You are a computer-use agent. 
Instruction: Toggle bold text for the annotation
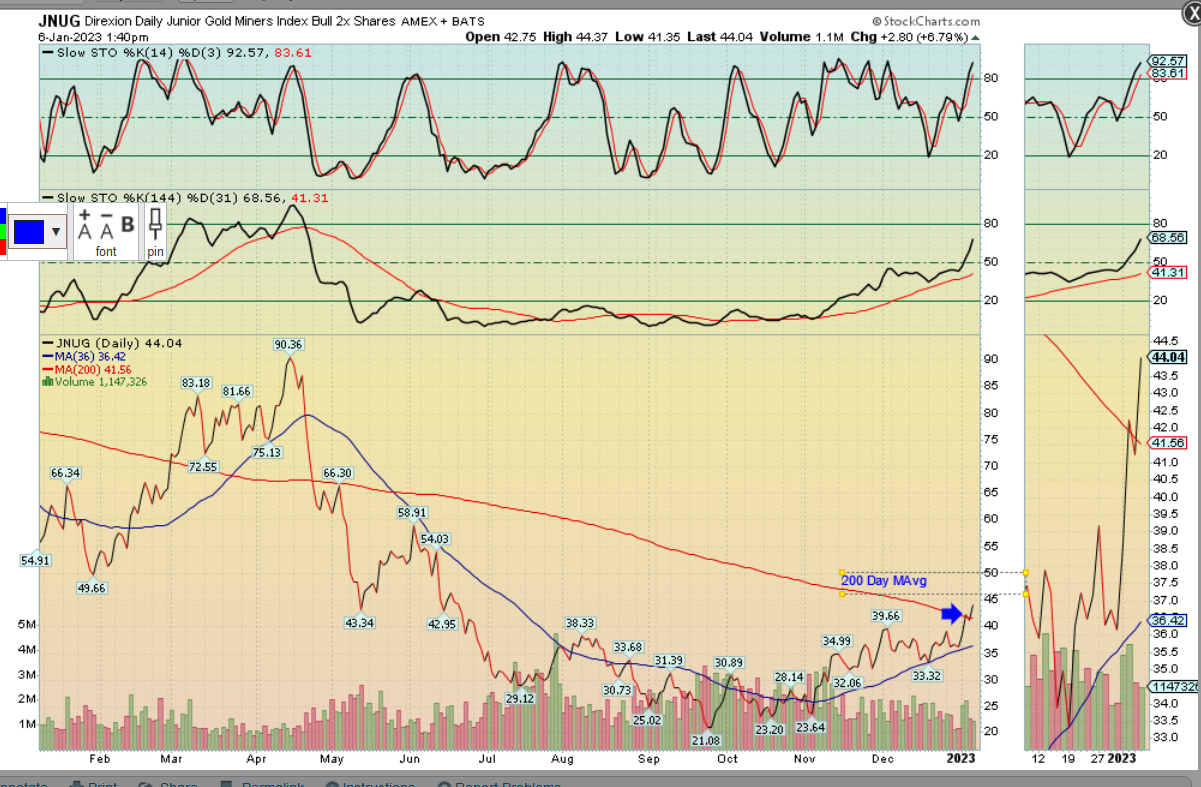click(127, 225)
